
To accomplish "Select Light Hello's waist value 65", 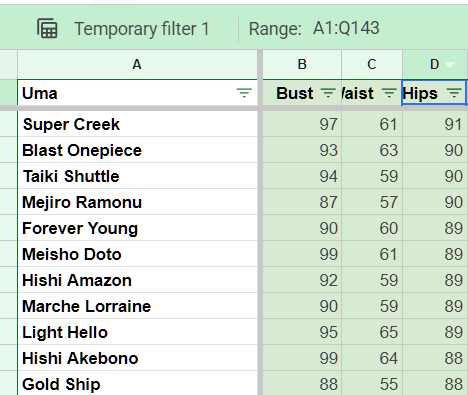I will point(372,332).
